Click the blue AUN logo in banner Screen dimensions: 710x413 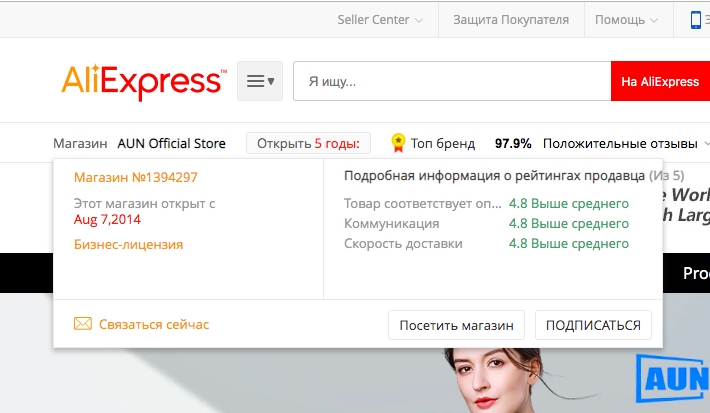pos(673,379)
